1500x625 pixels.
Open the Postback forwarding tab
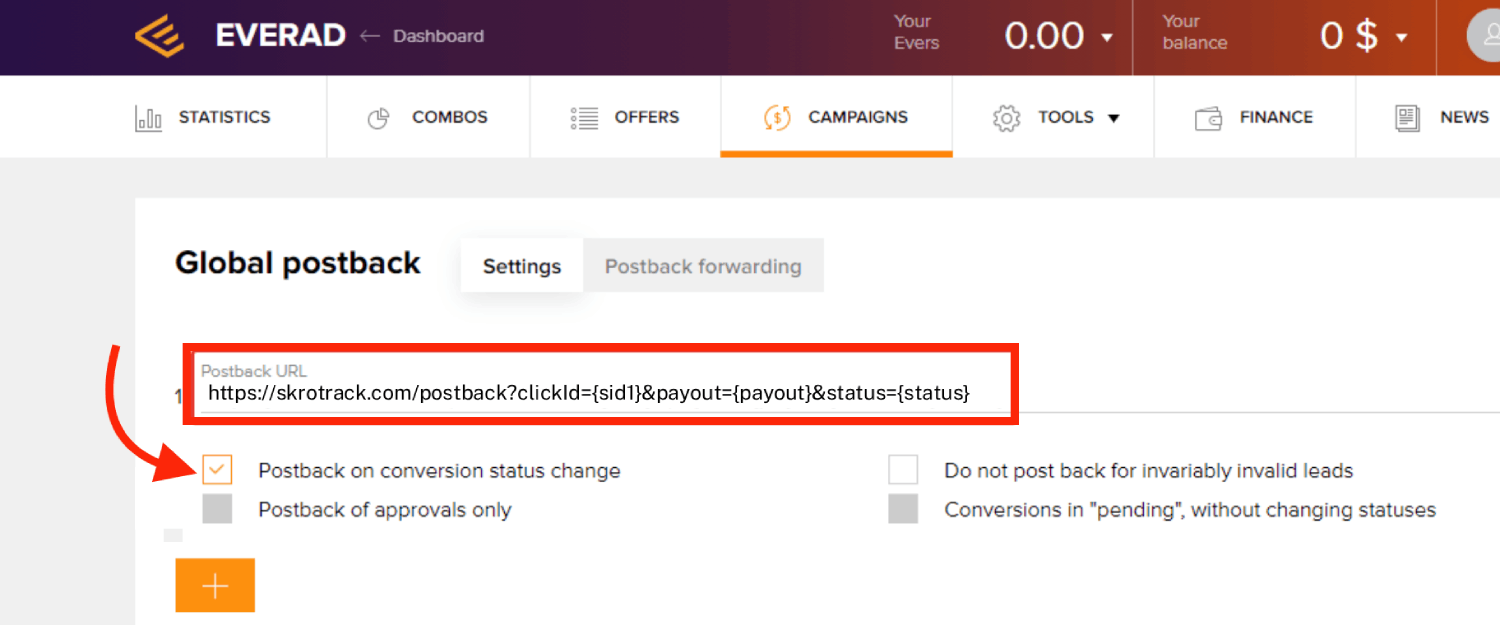(x=703, y=266)
